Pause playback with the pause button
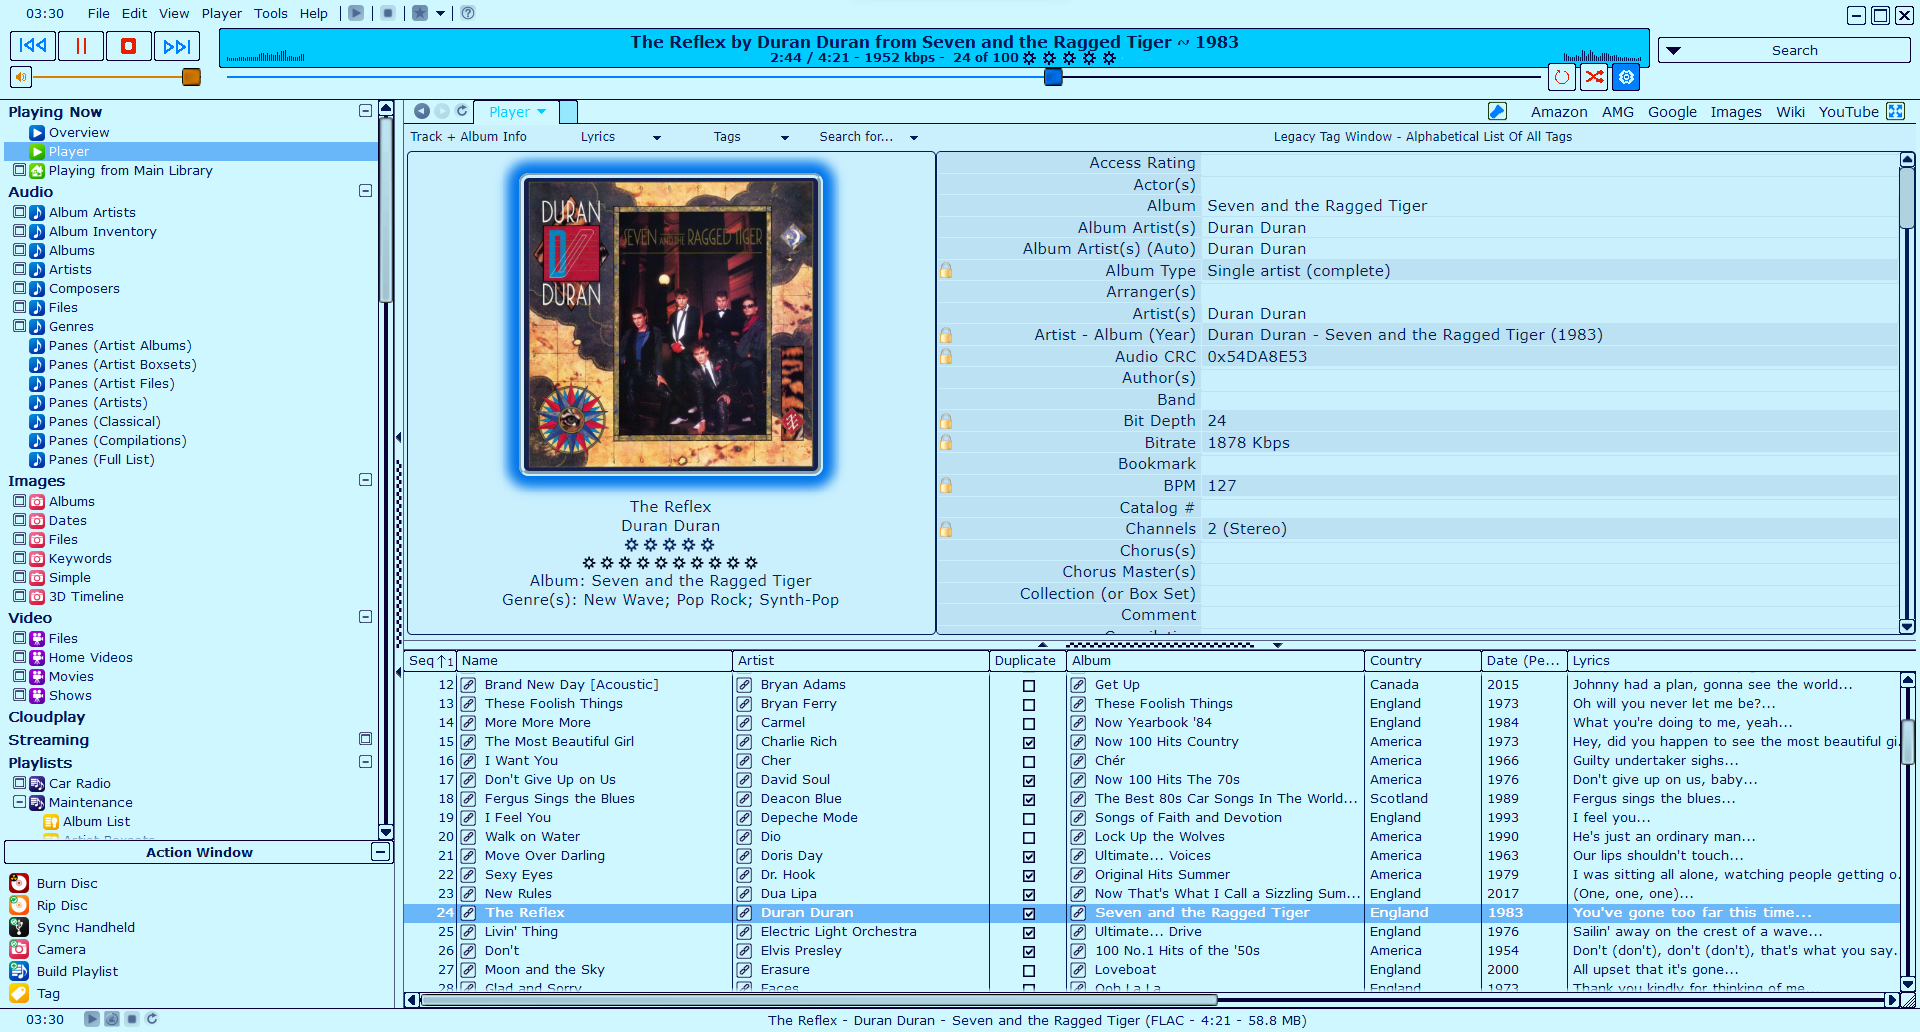Screen dimensions: 1920x1032 pyautogui.click(x=81, y=46)
